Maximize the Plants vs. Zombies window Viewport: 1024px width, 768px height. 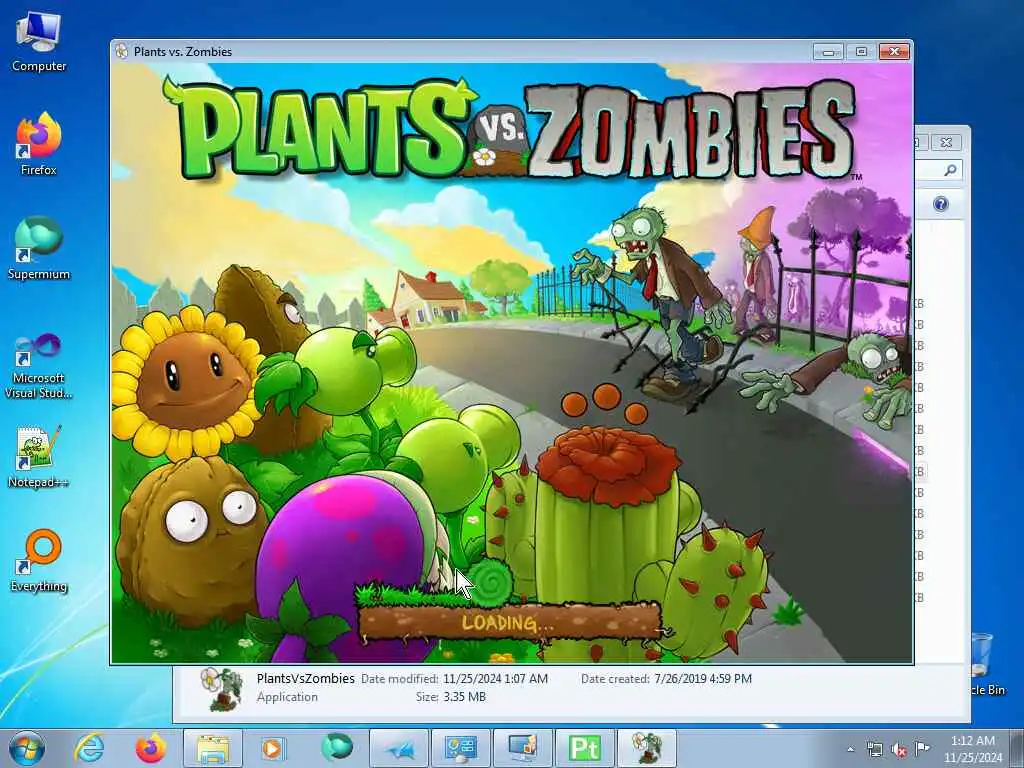point(861,52)
